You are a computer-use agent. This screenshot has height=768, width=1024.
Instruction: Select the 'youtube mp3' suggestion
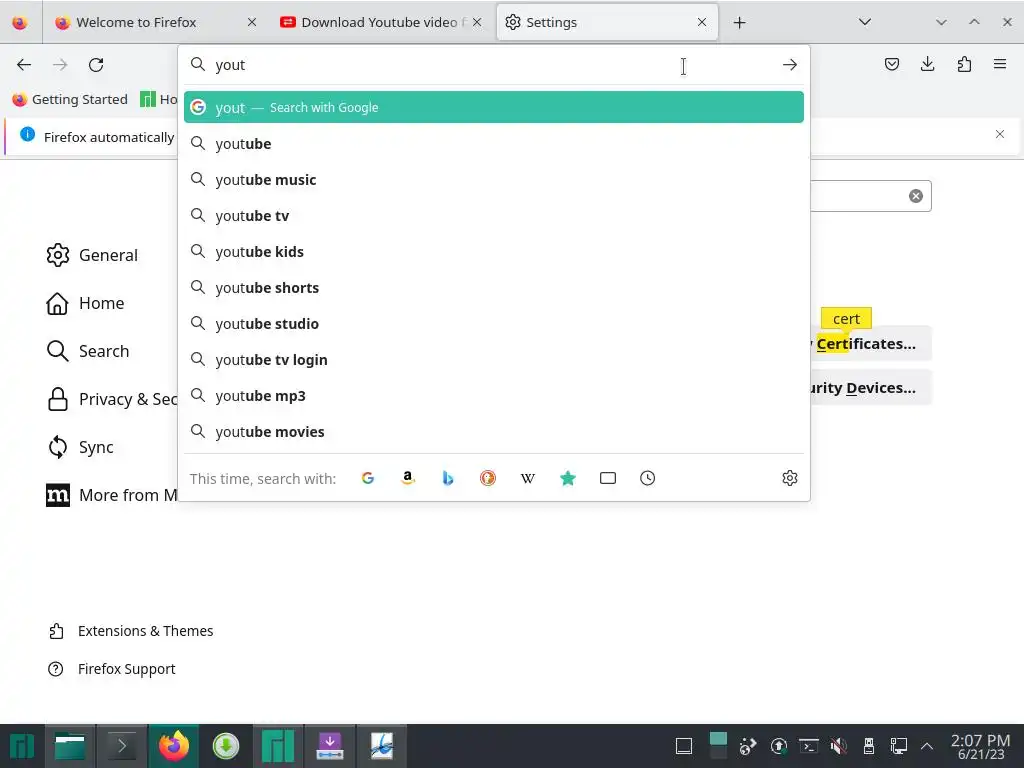[494, 396]
